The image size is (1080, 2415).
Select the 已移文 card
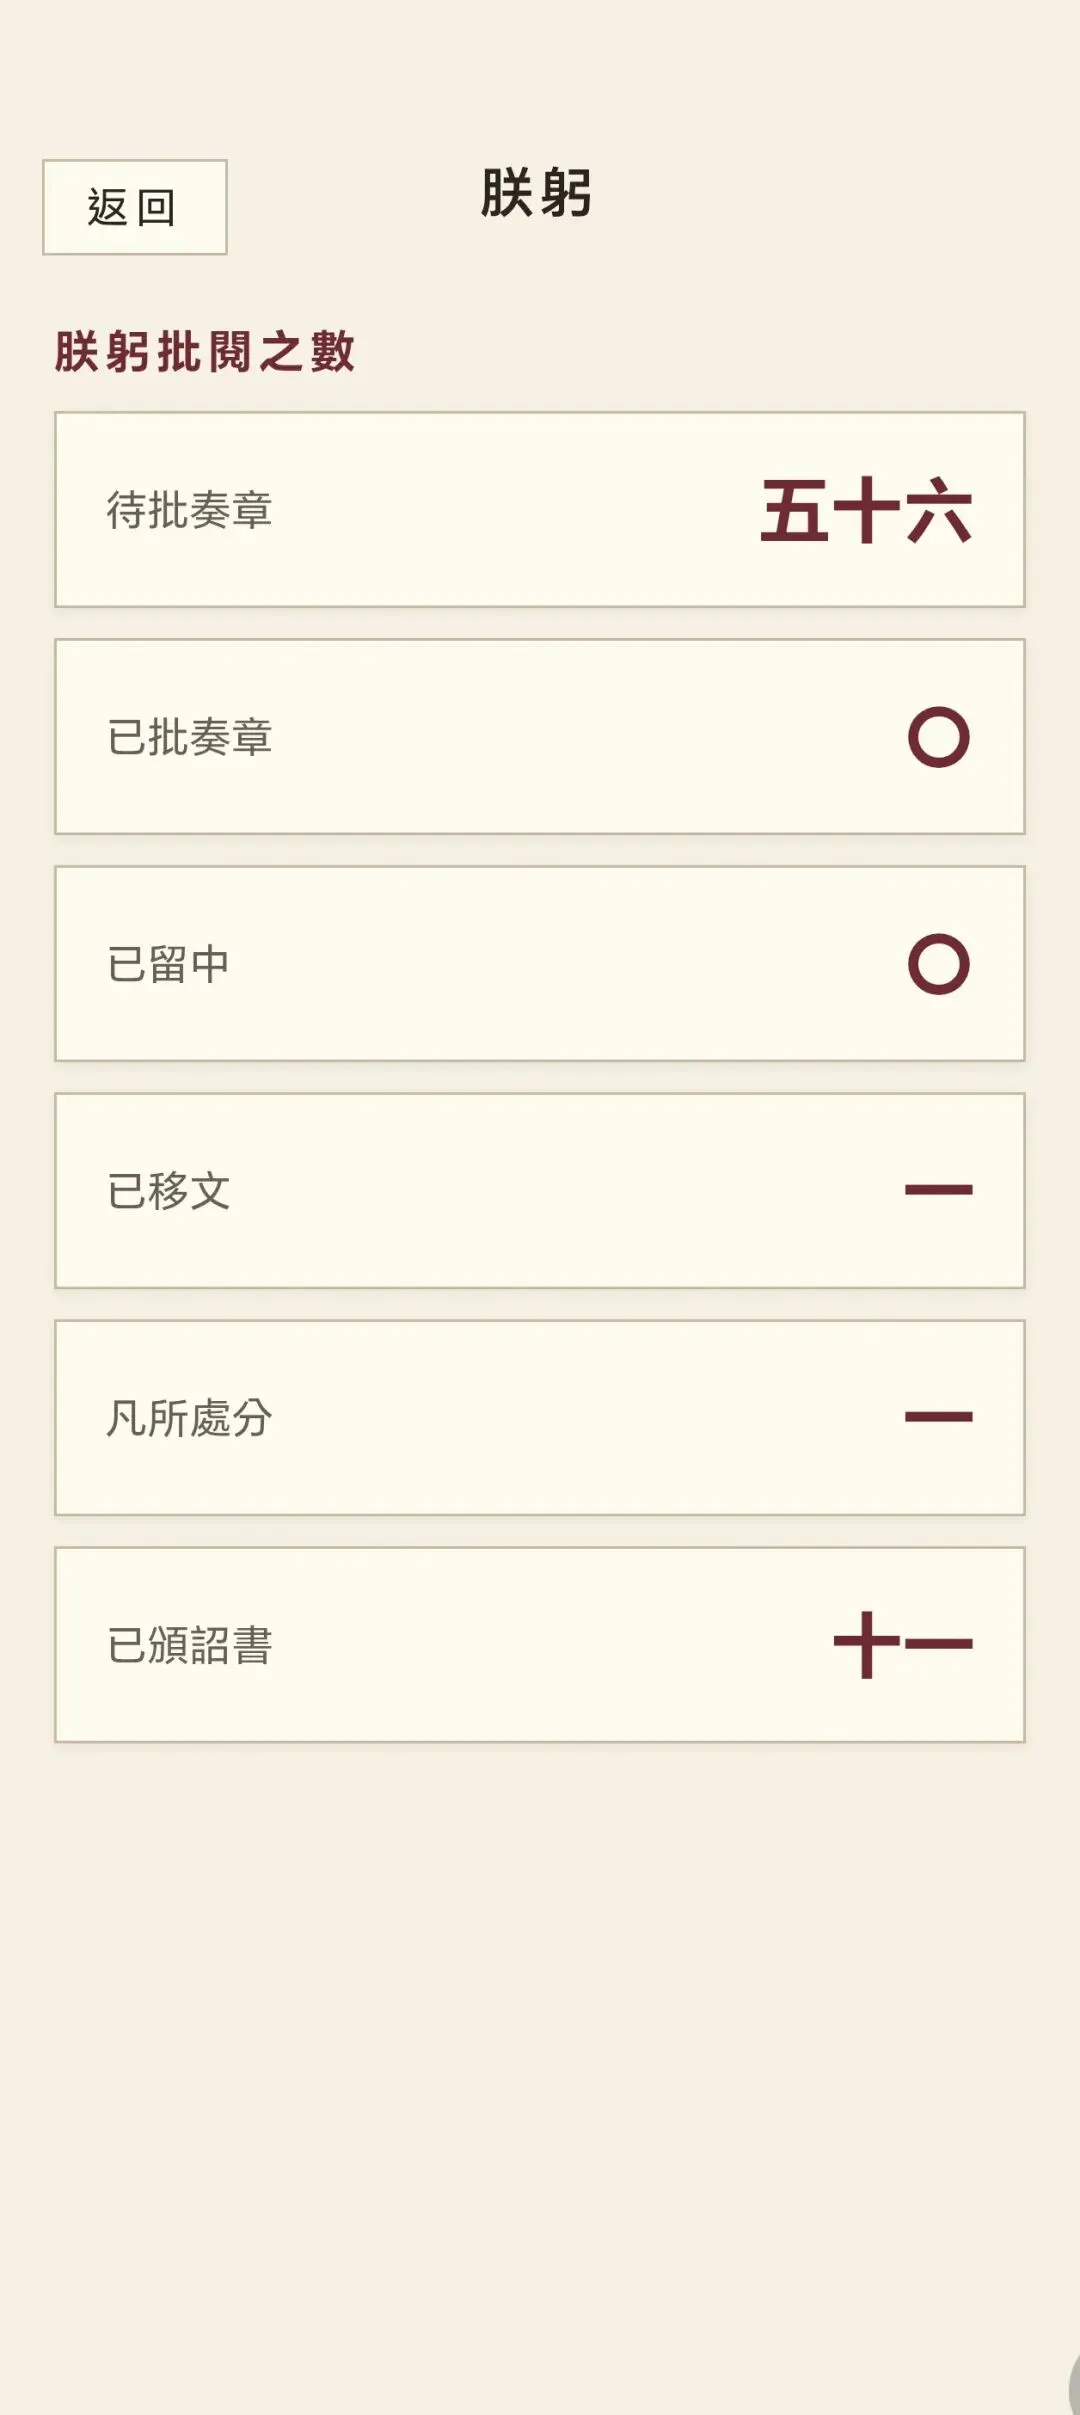click(x=540, y=1190)
